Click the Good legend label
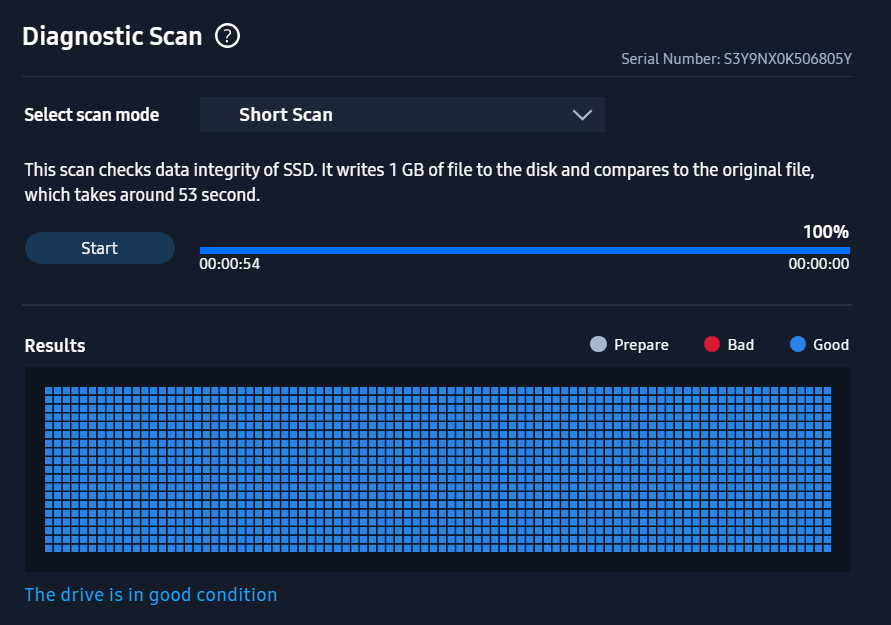Viewport: 891px width, 625px height. tap(831, 345)
